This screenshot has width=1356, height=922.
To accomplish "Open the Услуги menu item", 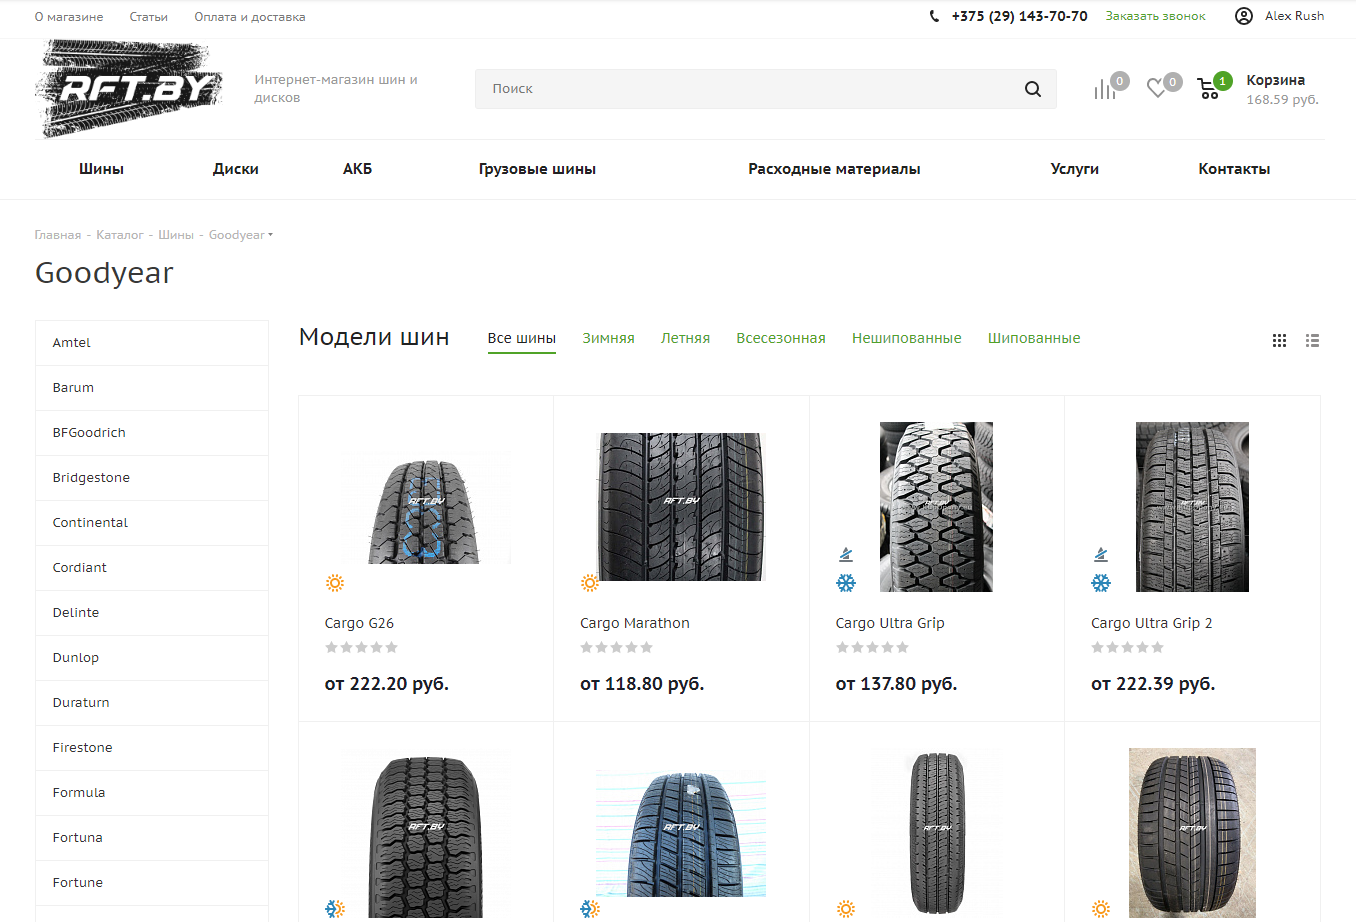I will pos(1075,169).
